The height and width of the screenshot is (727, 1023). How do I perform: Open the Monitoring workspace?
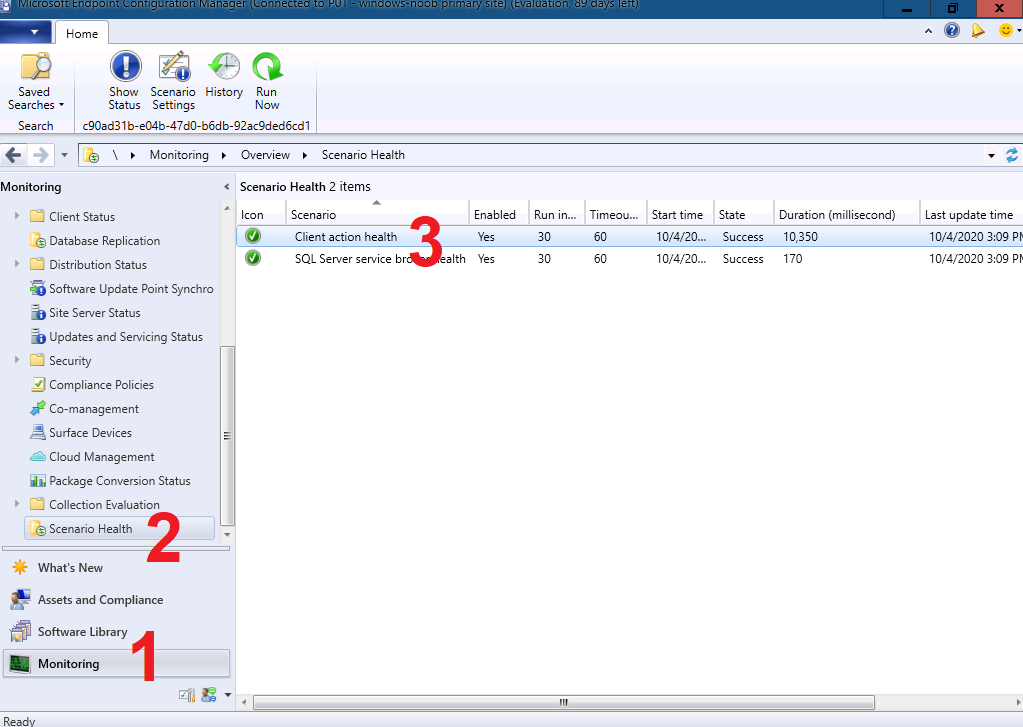click(116, 664)
